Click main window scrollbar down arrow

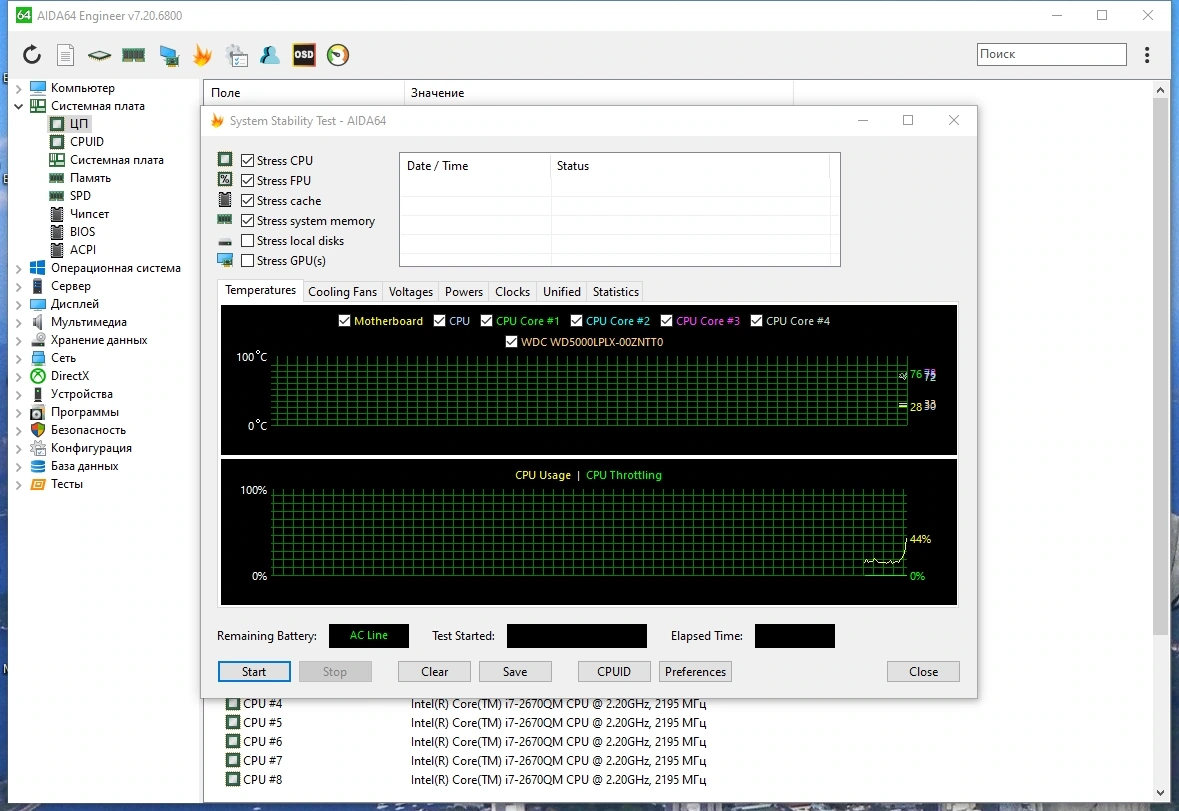tap(1159, 793)
